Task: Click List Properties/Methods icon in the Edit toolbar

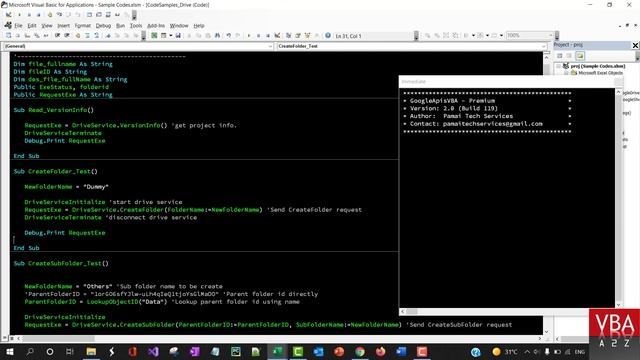Action: 8,36
